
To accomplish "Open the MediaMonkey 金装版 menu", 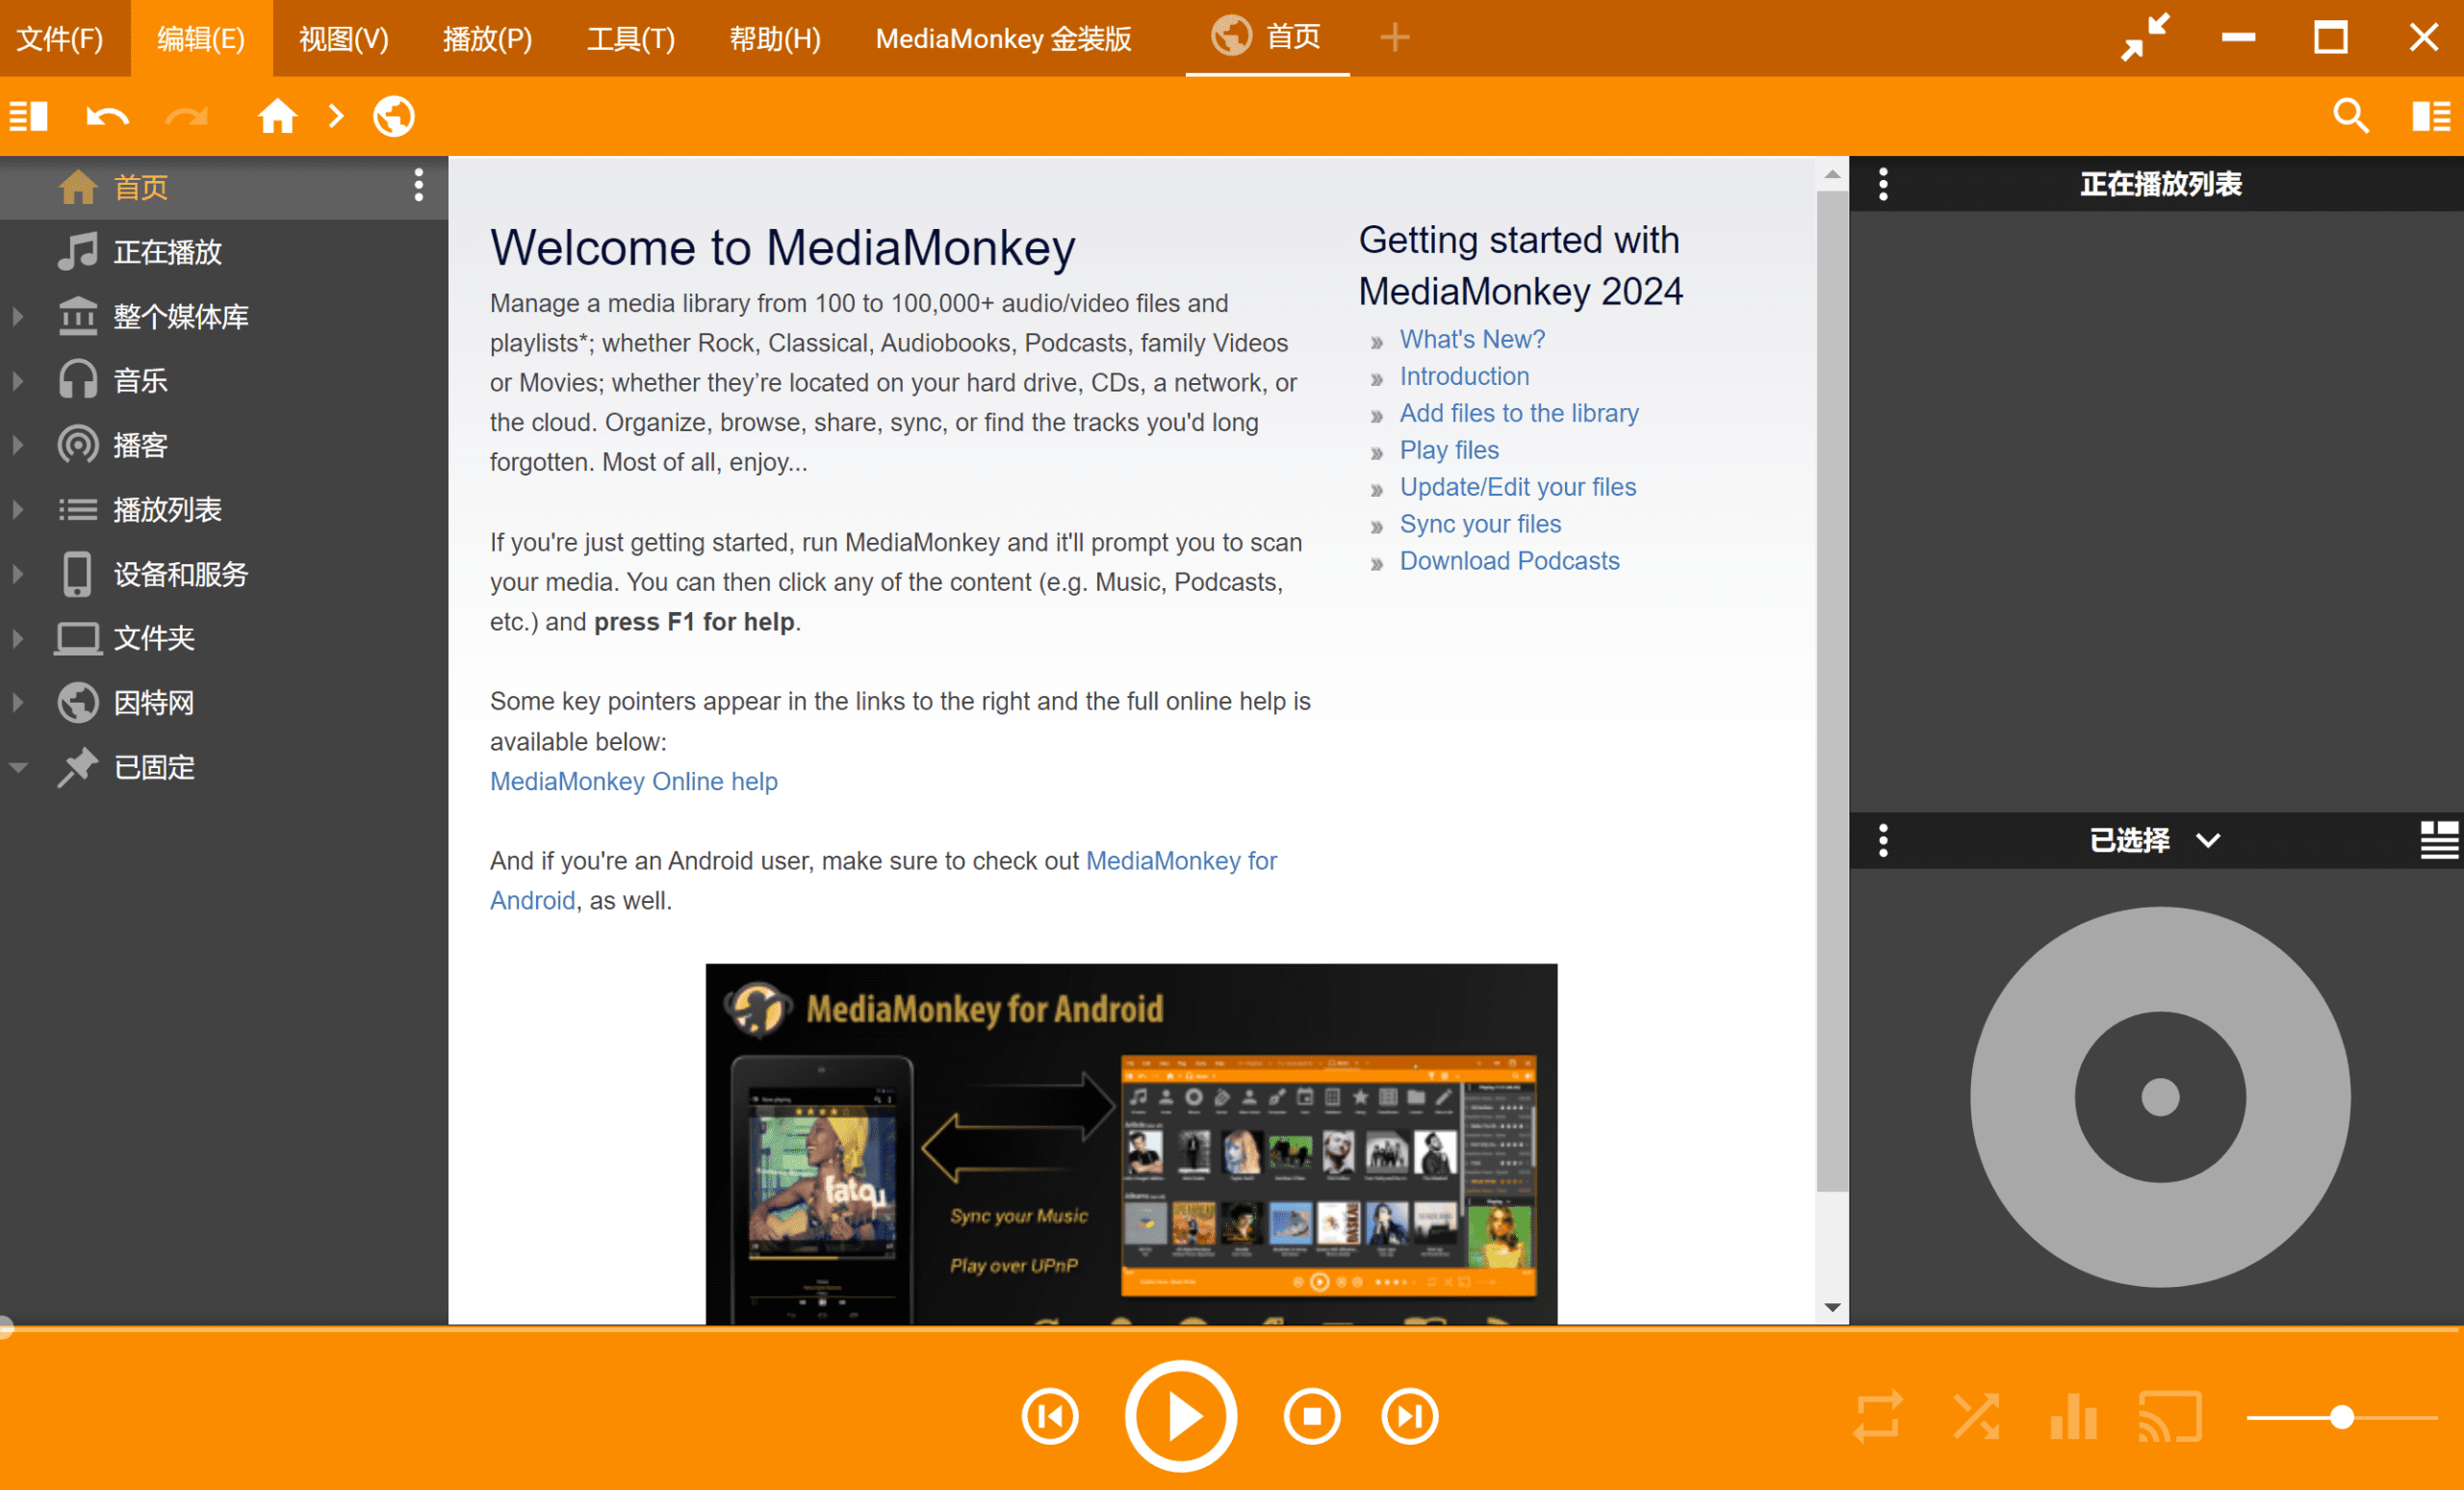I will tap(1004, 38).
